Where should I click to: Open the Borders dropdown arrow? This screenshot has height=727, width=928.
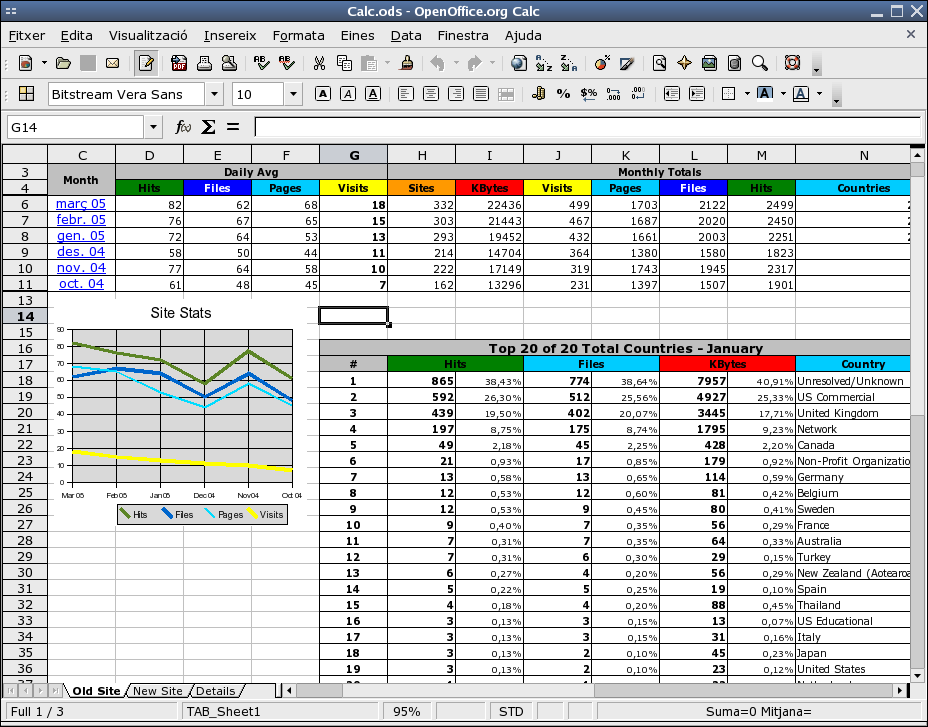click(x=747, y=94)
